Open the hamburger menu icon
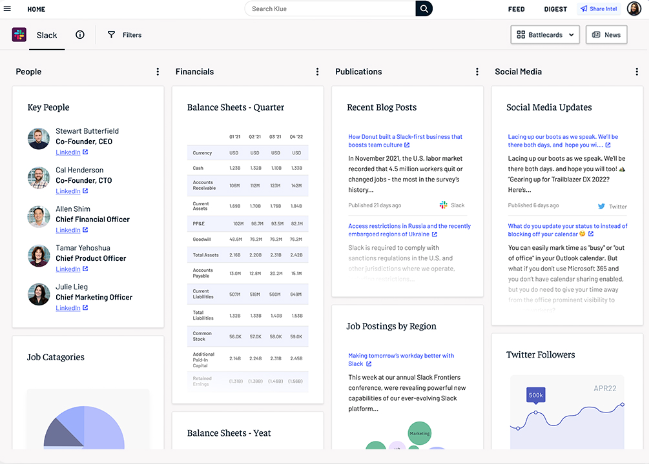This screenshot has height=464, width=649. (x=7, y=9)
